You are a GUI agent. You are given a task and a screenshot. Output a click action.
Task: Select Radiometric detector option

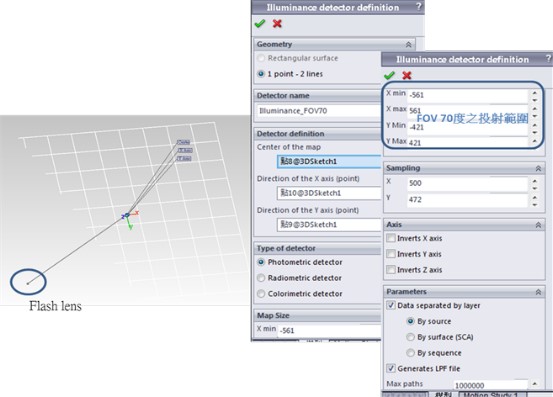261,278
